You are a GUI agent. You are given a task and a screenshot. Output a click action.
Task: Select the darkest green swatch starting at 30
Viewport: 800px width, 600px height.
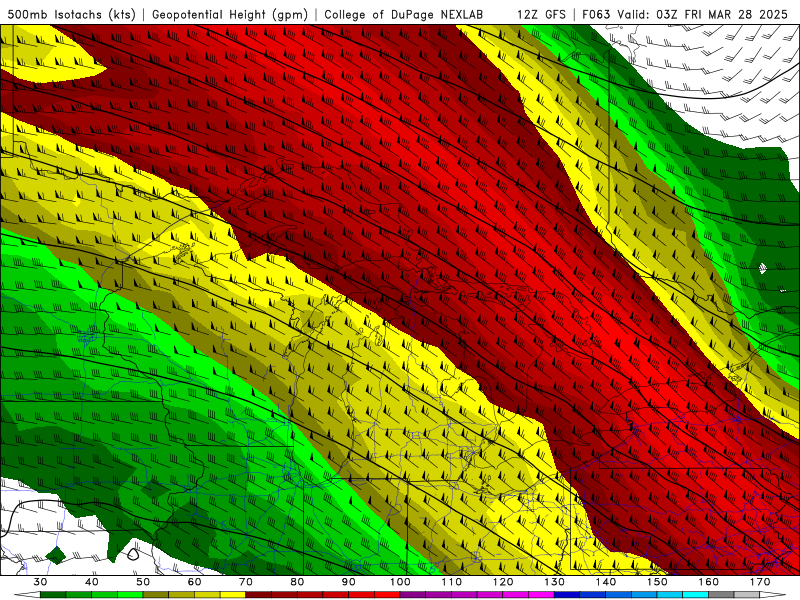click(53, 595)
